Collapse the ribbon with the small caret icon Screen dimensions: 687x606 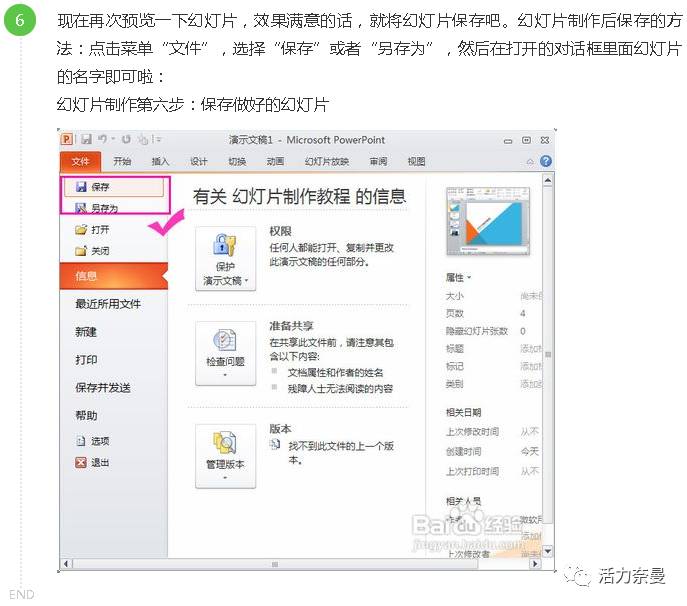(x=530, y=162)
